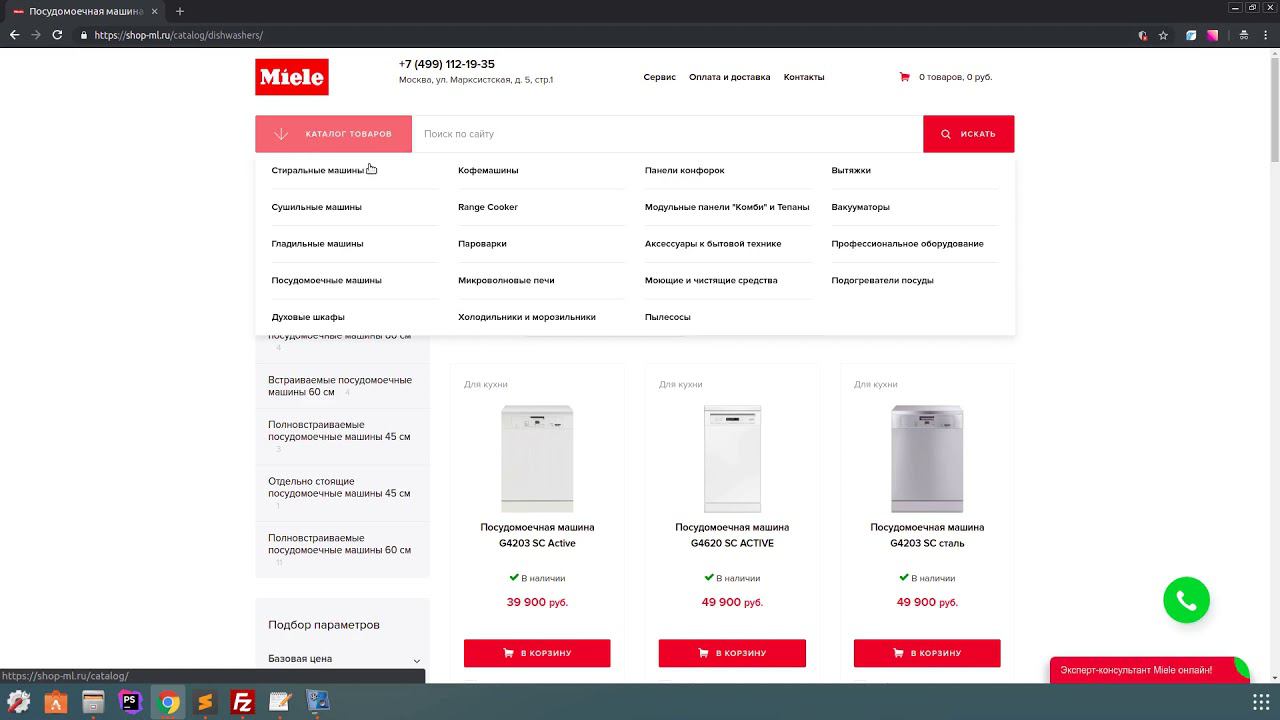This screenshot has width=1280, height=720.
Task: Open a new browser tab
Action: pyautogui.click(x=180, y=11)
